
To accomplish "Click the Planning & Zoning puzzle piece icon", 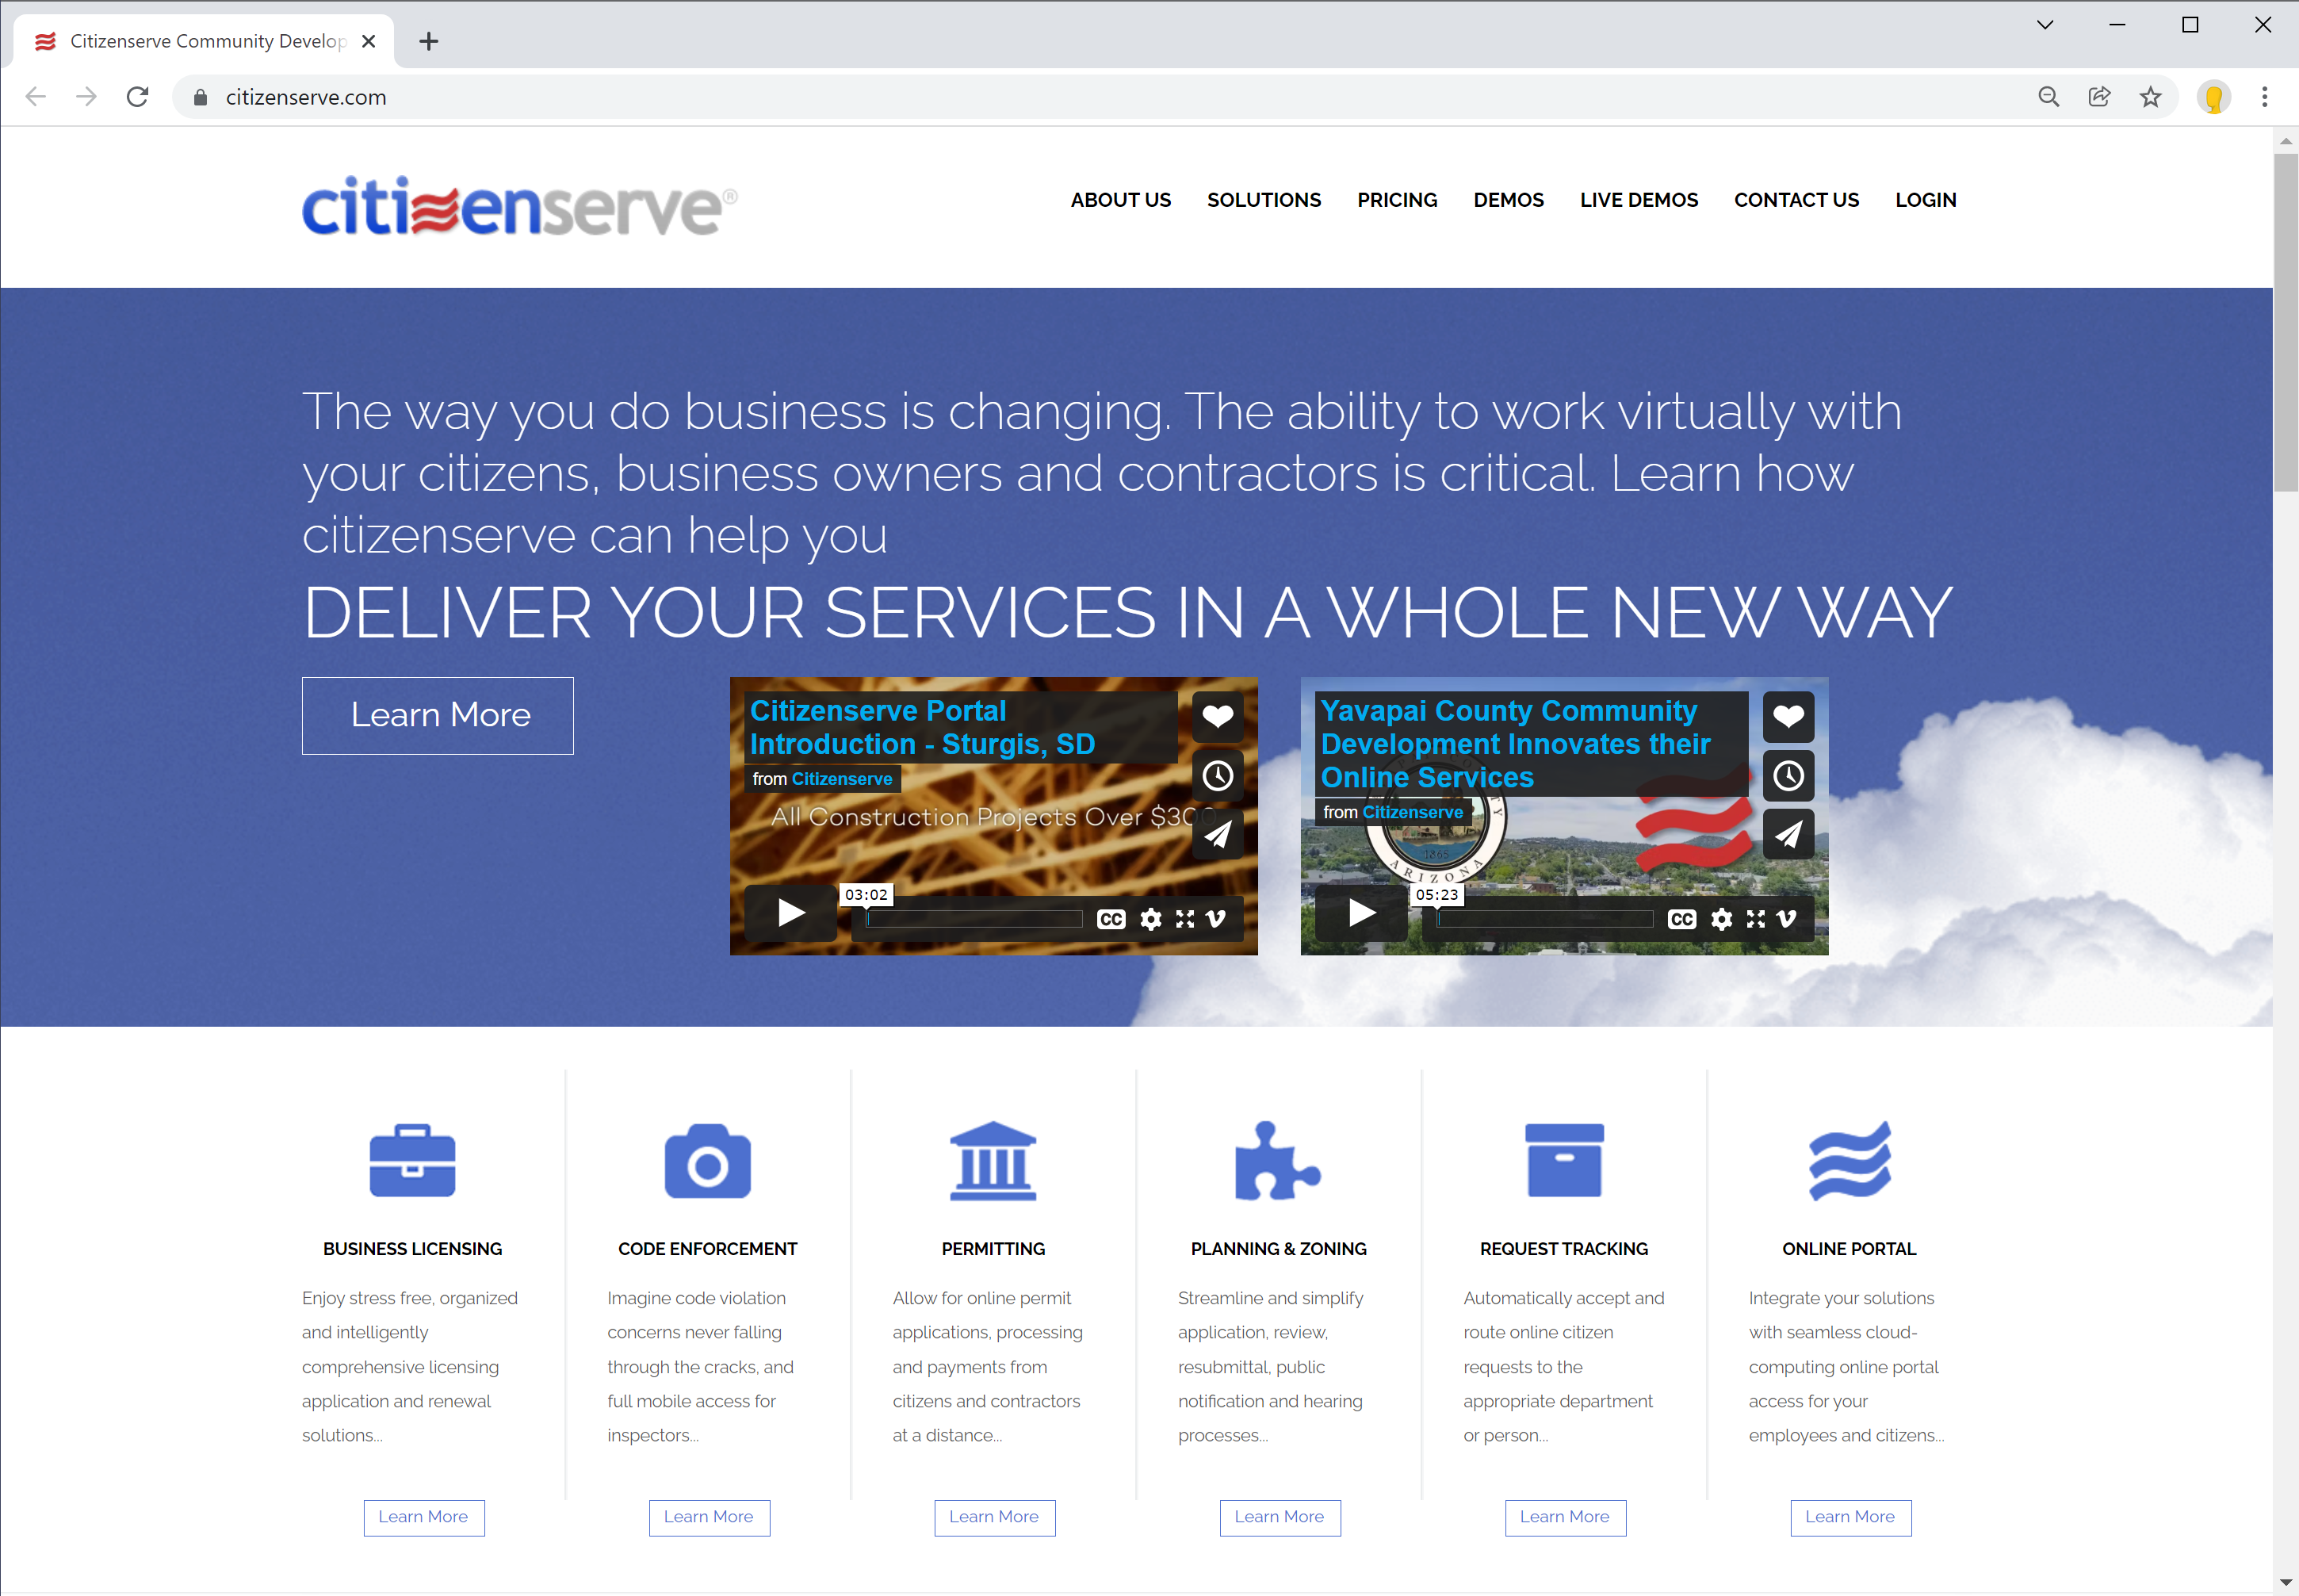I will point(1279,1161).
